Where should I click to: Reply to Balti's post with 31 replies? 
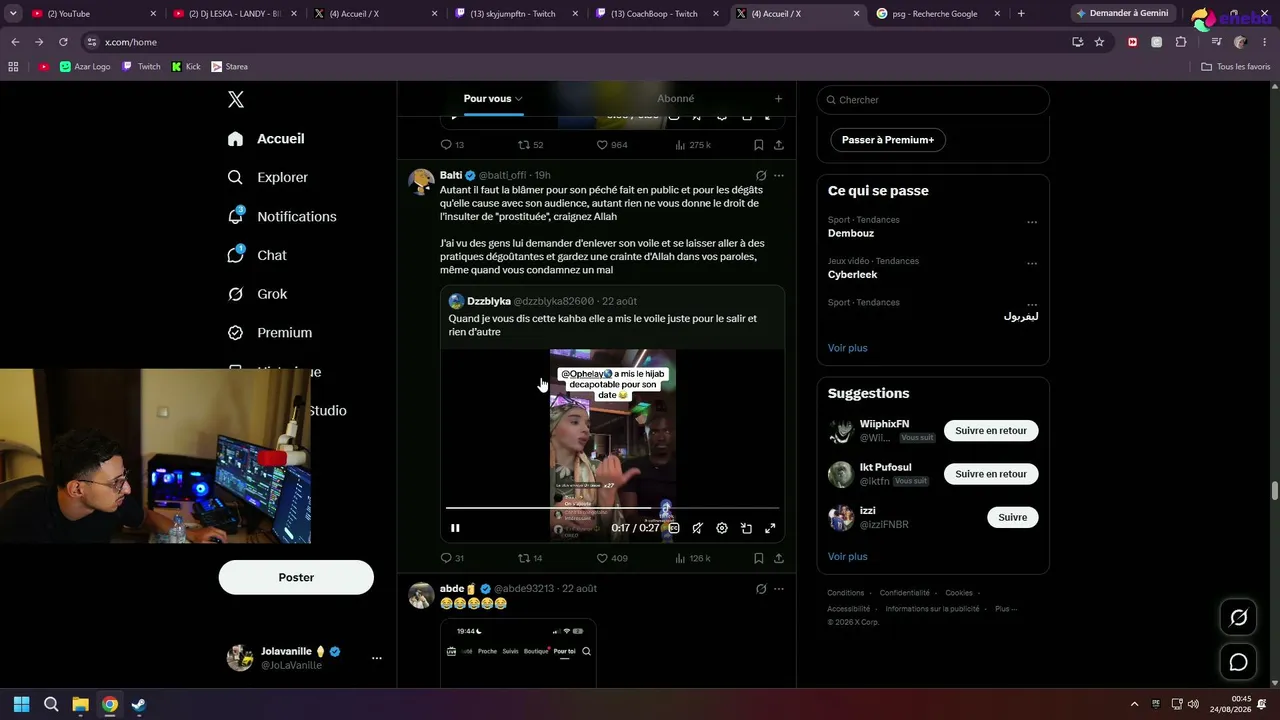click(x=452, y=558)
